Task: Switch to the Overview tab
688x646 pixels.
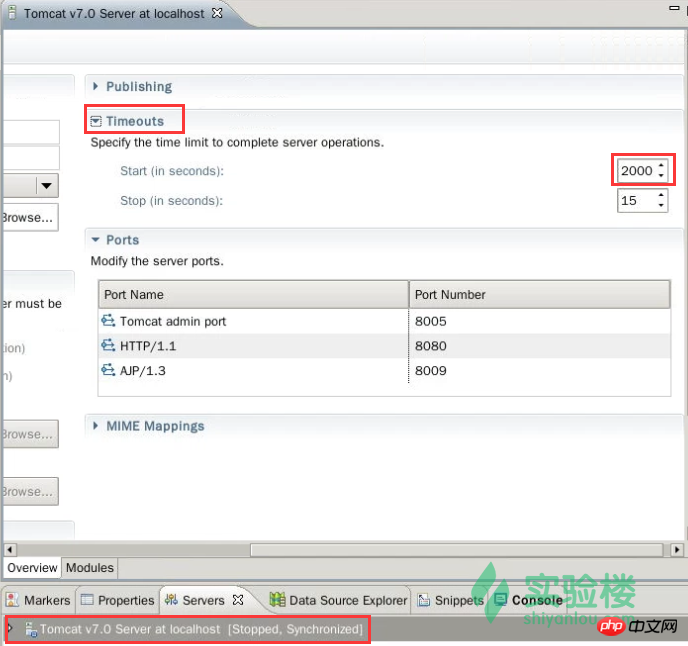Action: click(x=32, y=567)
